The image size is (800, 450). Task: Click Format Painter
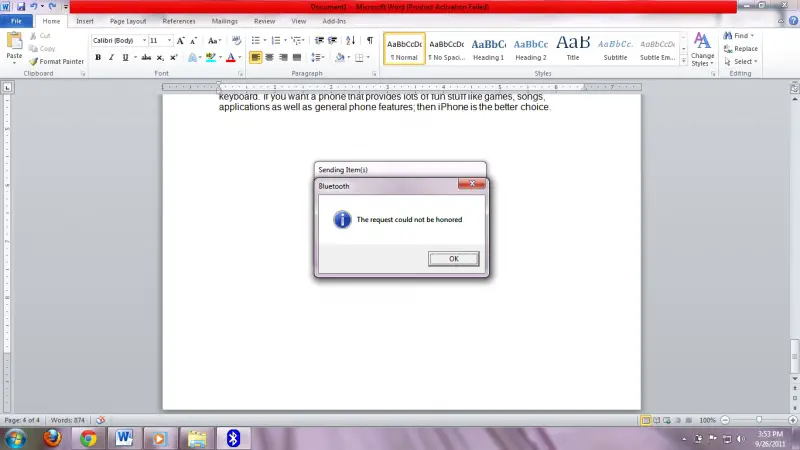tap(56, 61)
